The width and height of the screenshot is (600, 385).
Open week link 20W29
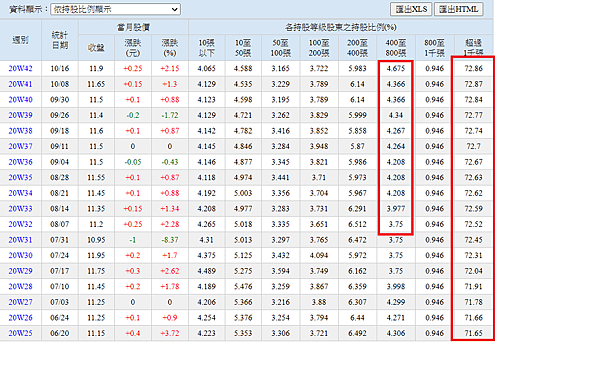pos(21,271)
